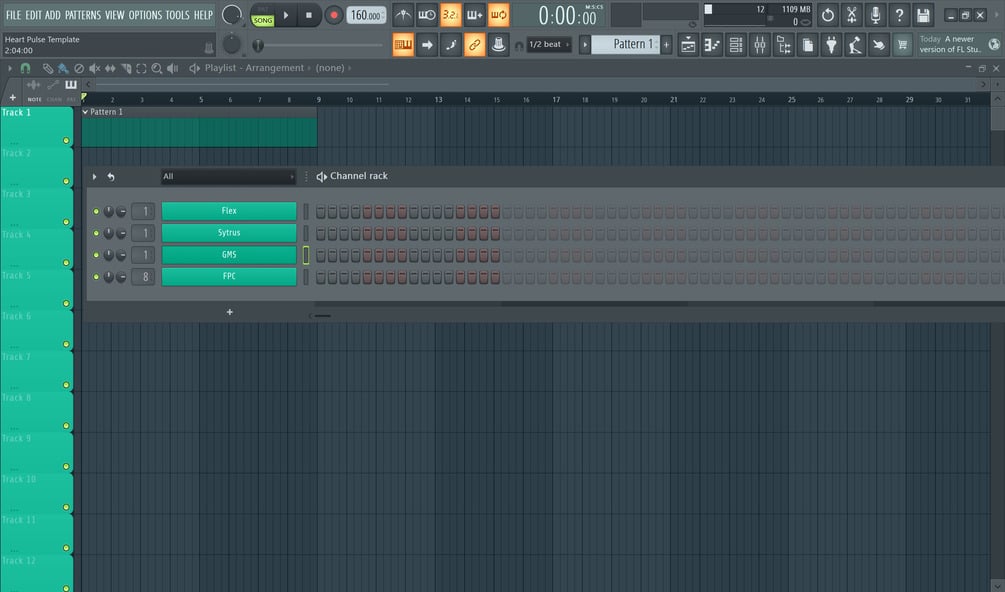Click the touch controller hand icon

click(879, 45)
